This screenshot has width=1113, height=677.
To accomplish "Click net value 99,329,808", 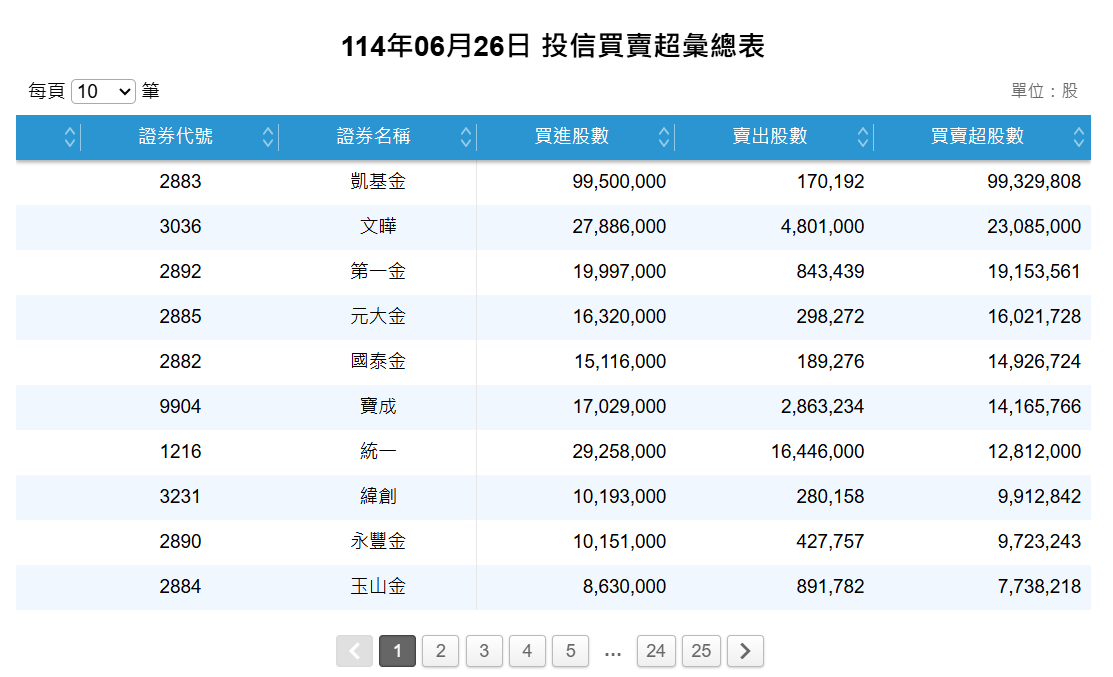I will (x=1034, y=182).
